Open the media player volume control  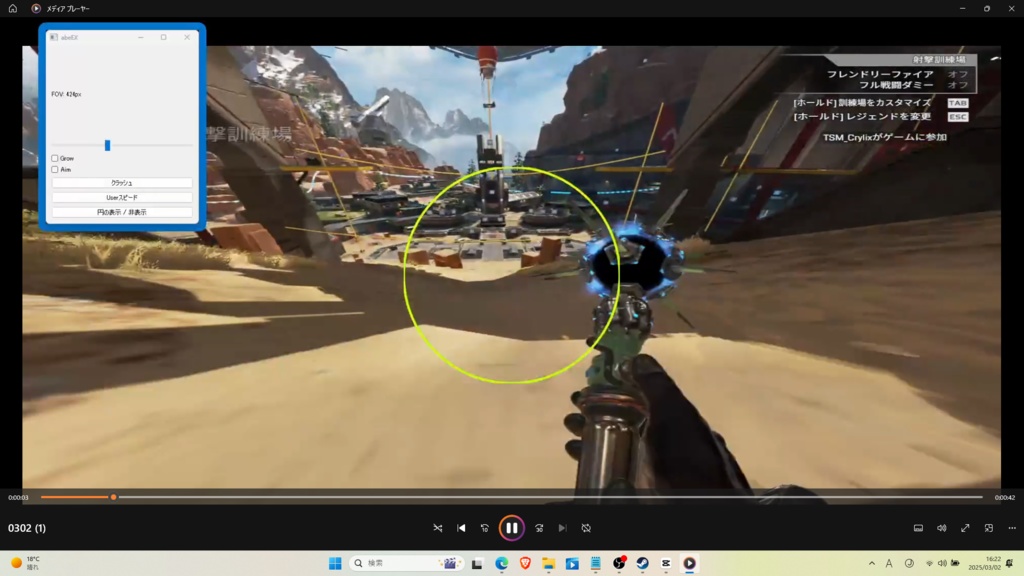[x=942, y=528]
